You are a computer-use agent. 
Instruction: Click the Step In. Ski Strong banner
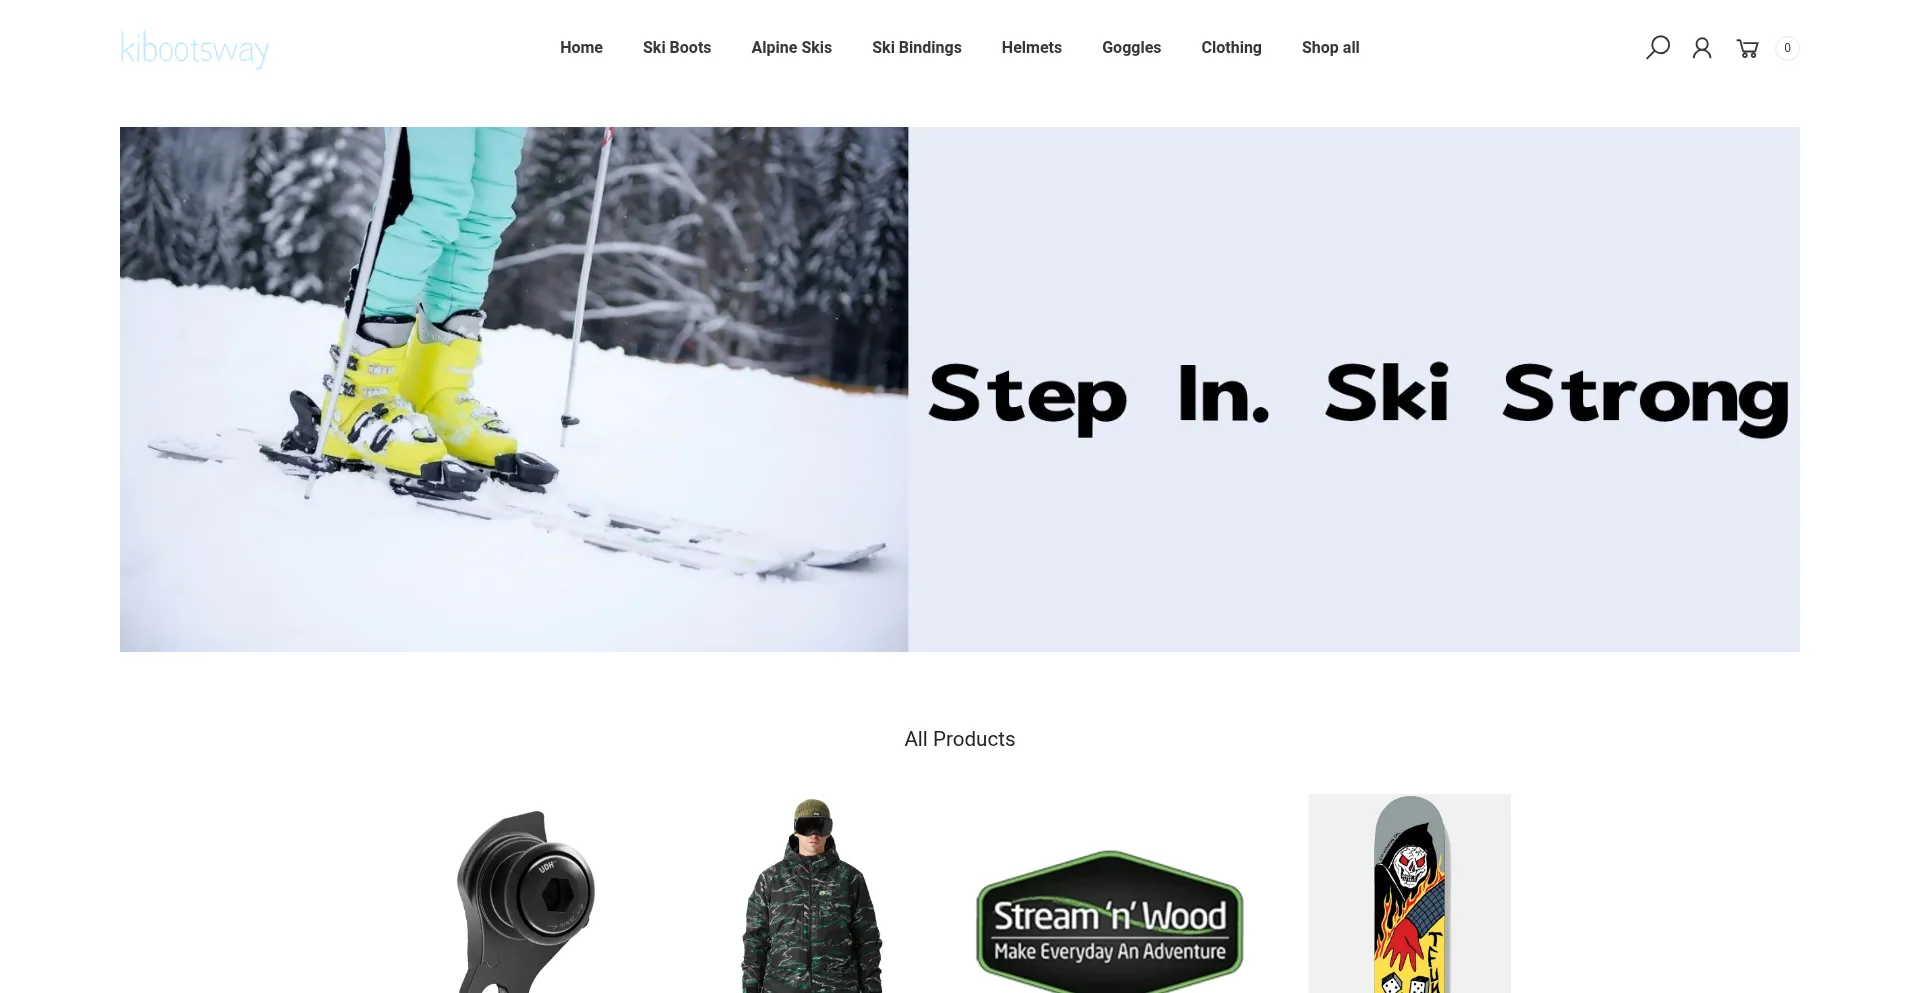(1354, 389)
